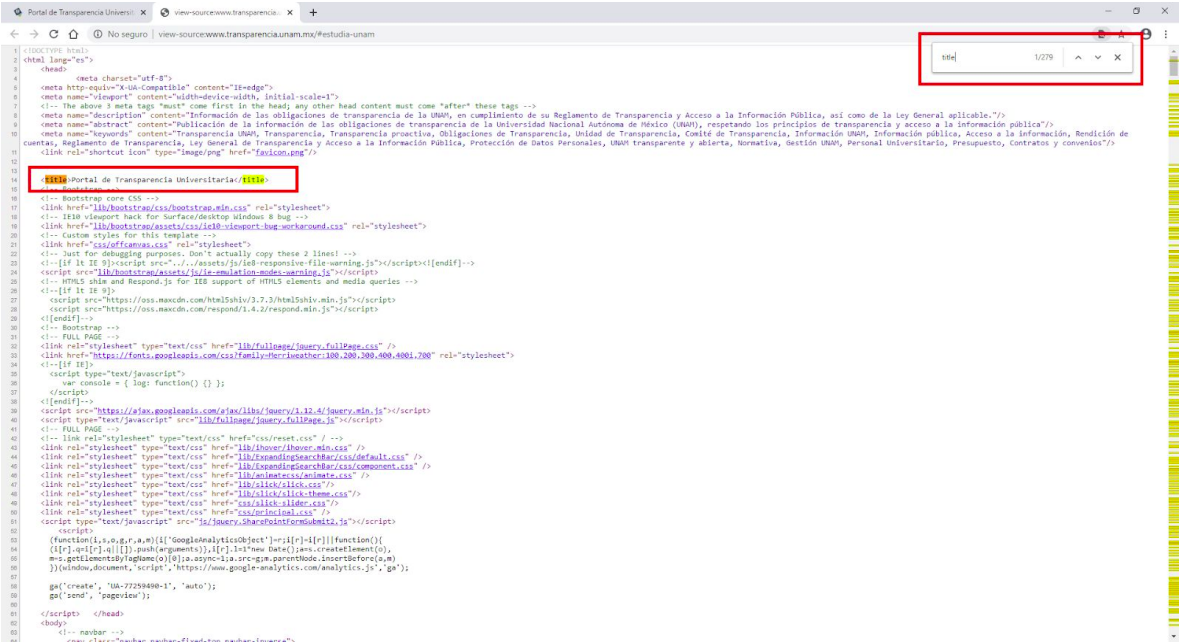Click scrollbar up arrow
The width and height of the screenshot is (1181, 643).
[1173, 51]
